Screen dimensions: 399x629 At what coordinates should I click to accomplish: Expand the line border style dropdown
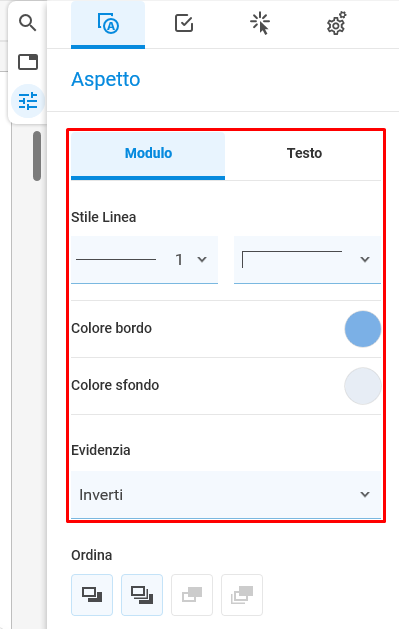308,260
